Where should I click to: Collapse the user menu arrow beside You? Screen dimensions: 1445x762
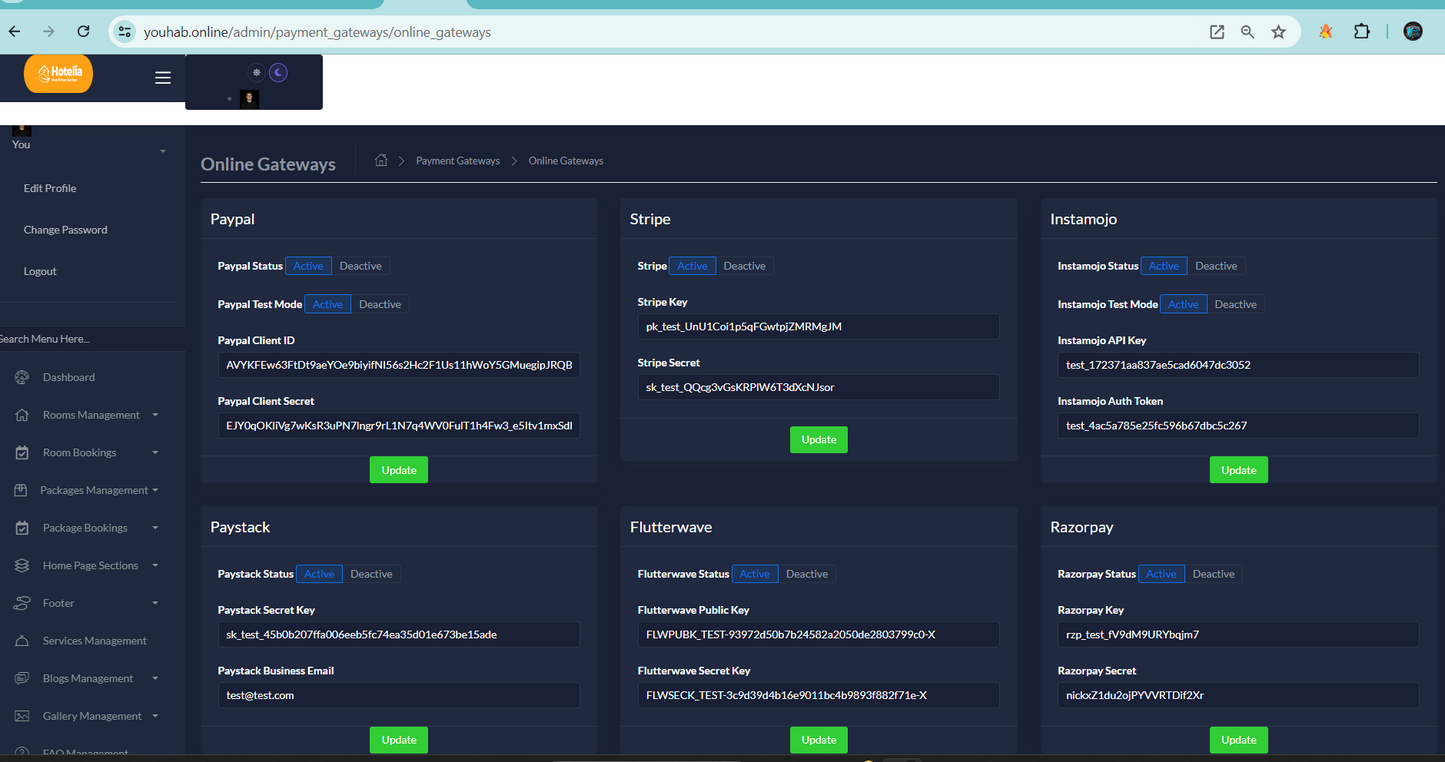pyautogui.click(x=162, y=152)
